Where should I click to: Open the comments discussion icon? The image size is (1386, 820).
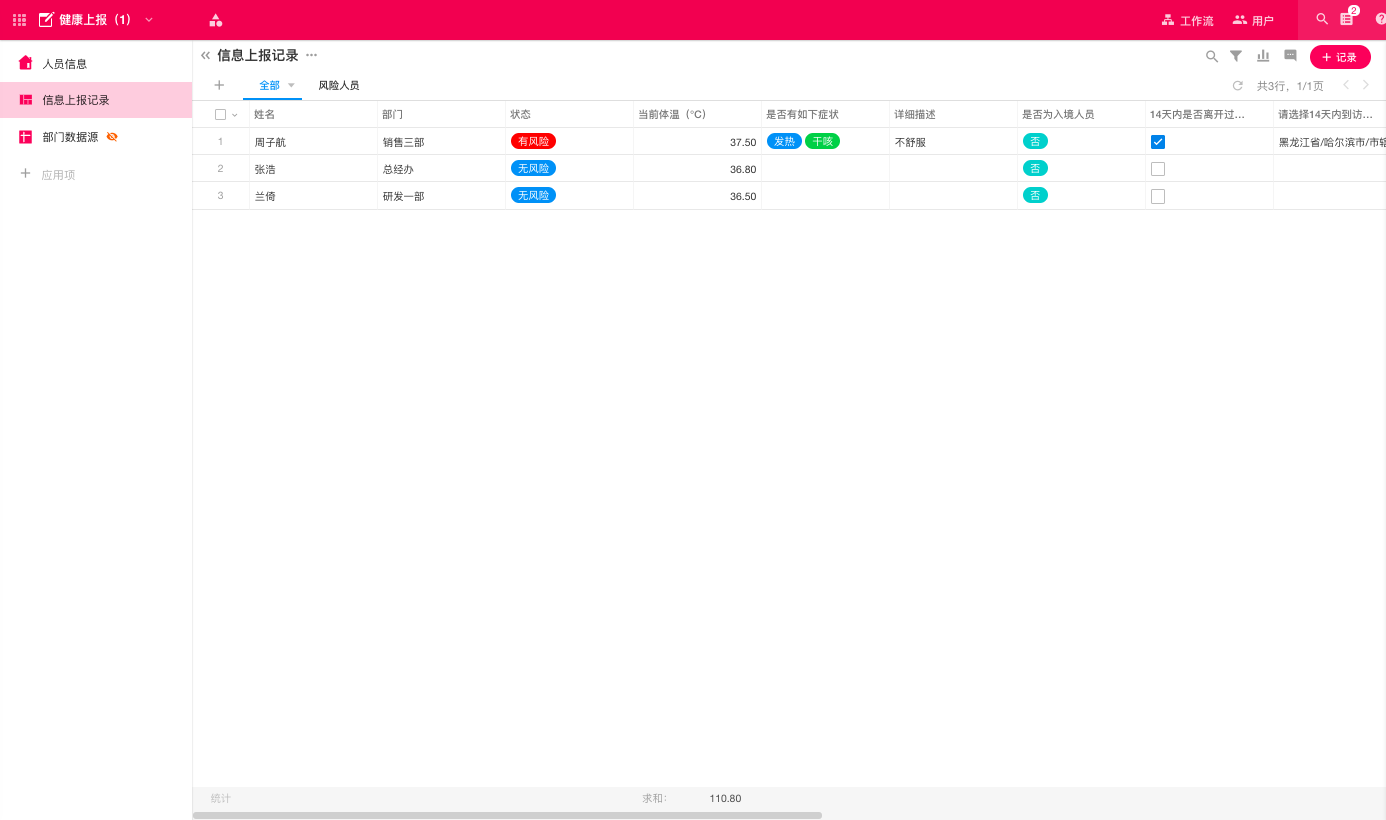[1290, 57]
